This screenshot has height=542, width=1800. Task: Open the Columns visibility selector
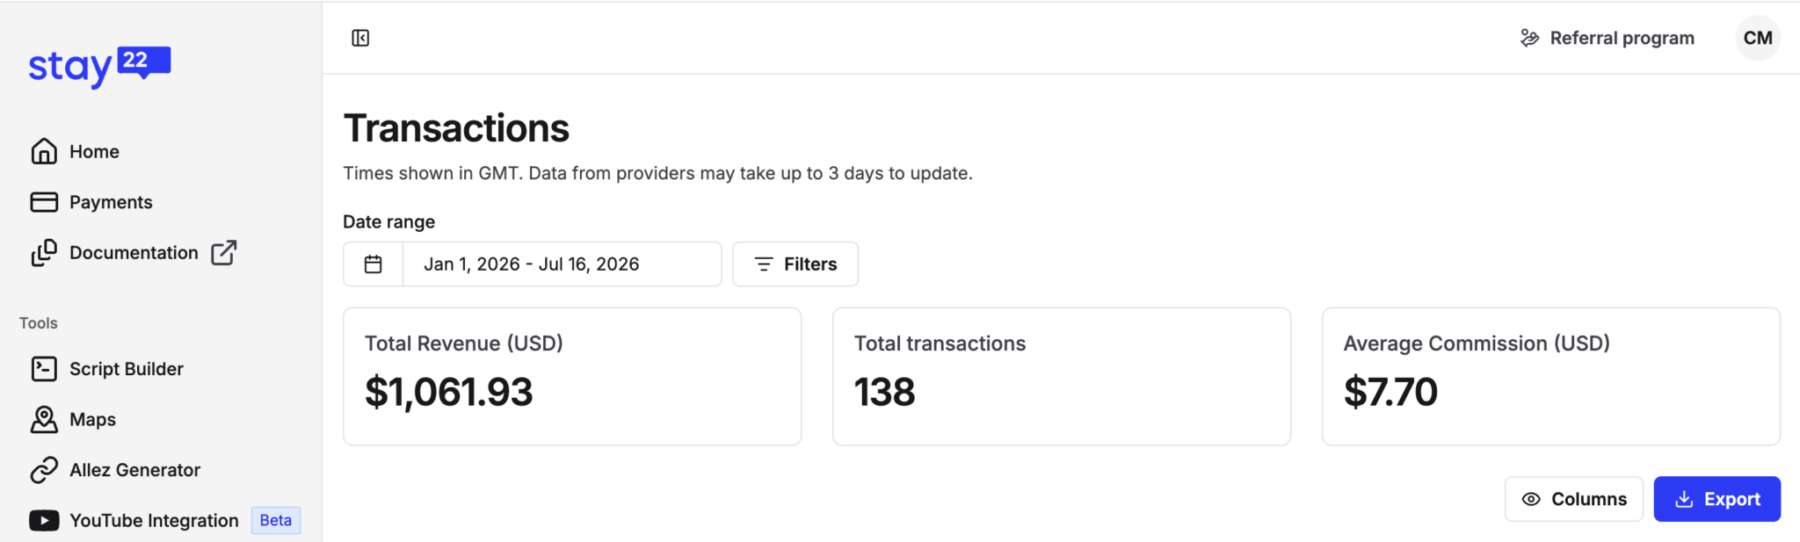[1574, 499]
